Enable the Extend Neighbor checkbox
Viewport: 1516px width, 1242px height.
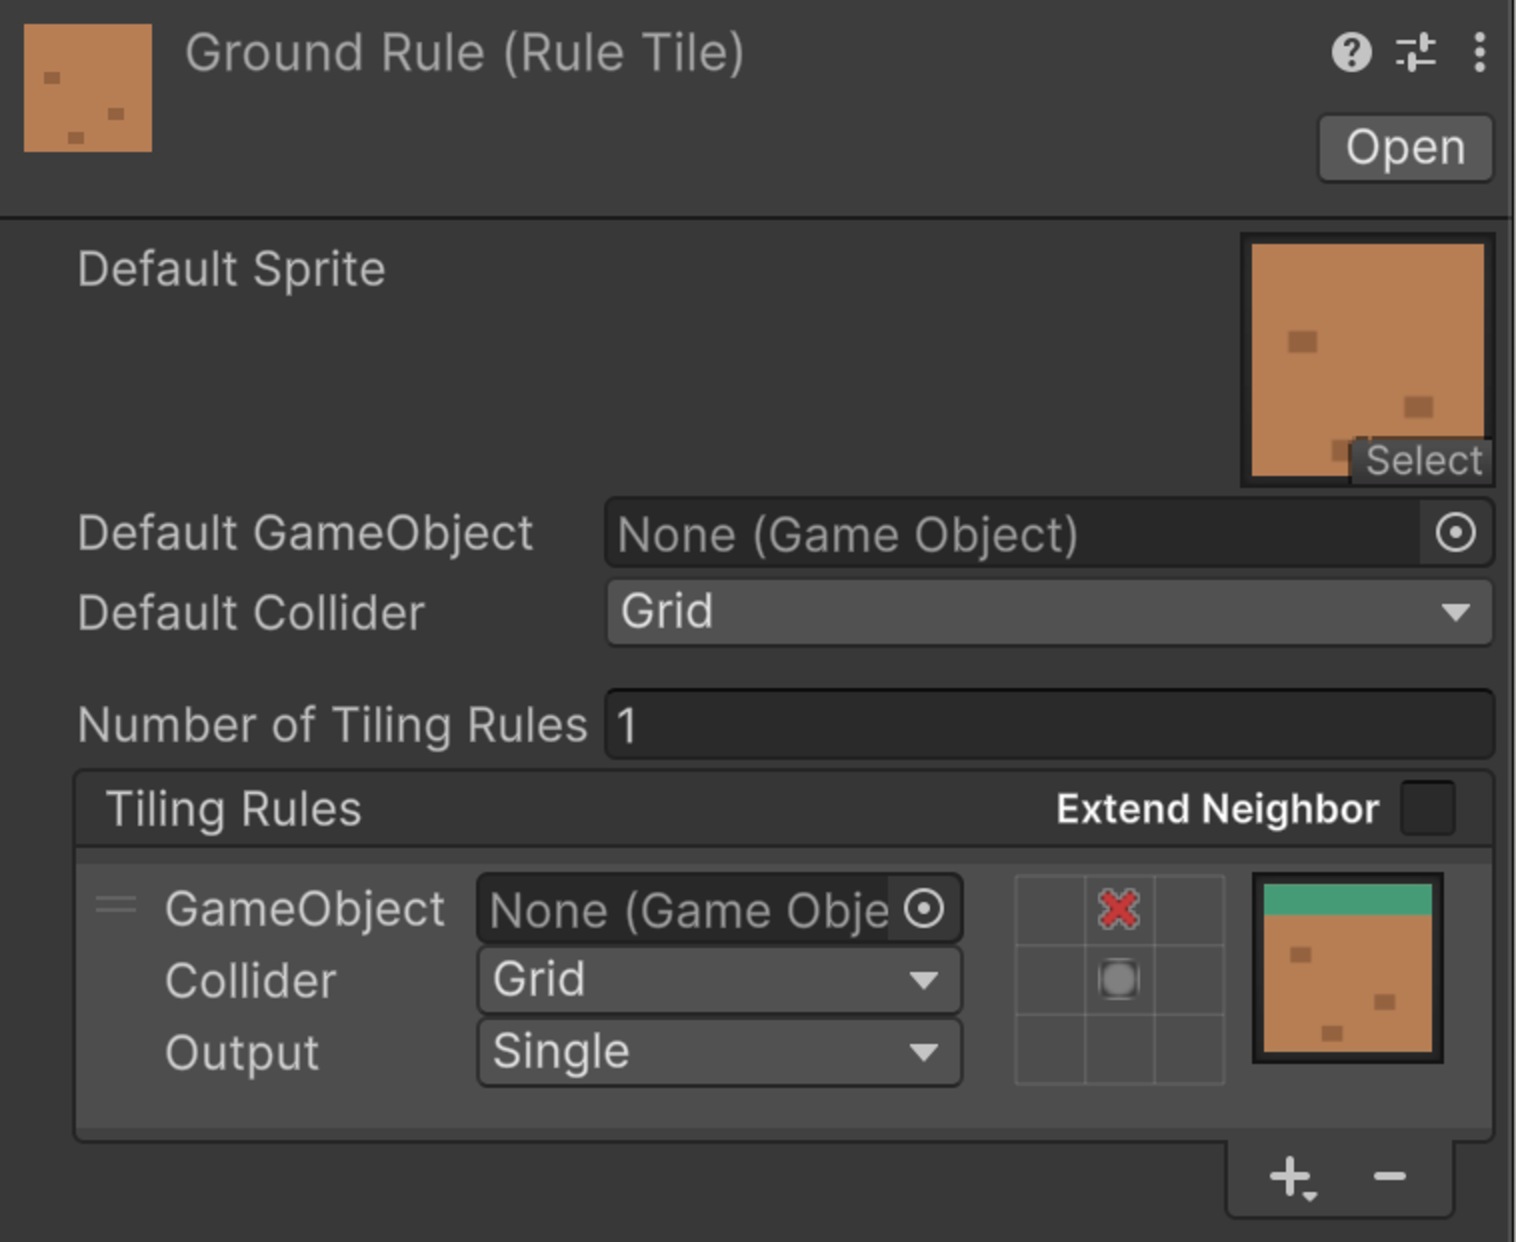click(1428, 808)
